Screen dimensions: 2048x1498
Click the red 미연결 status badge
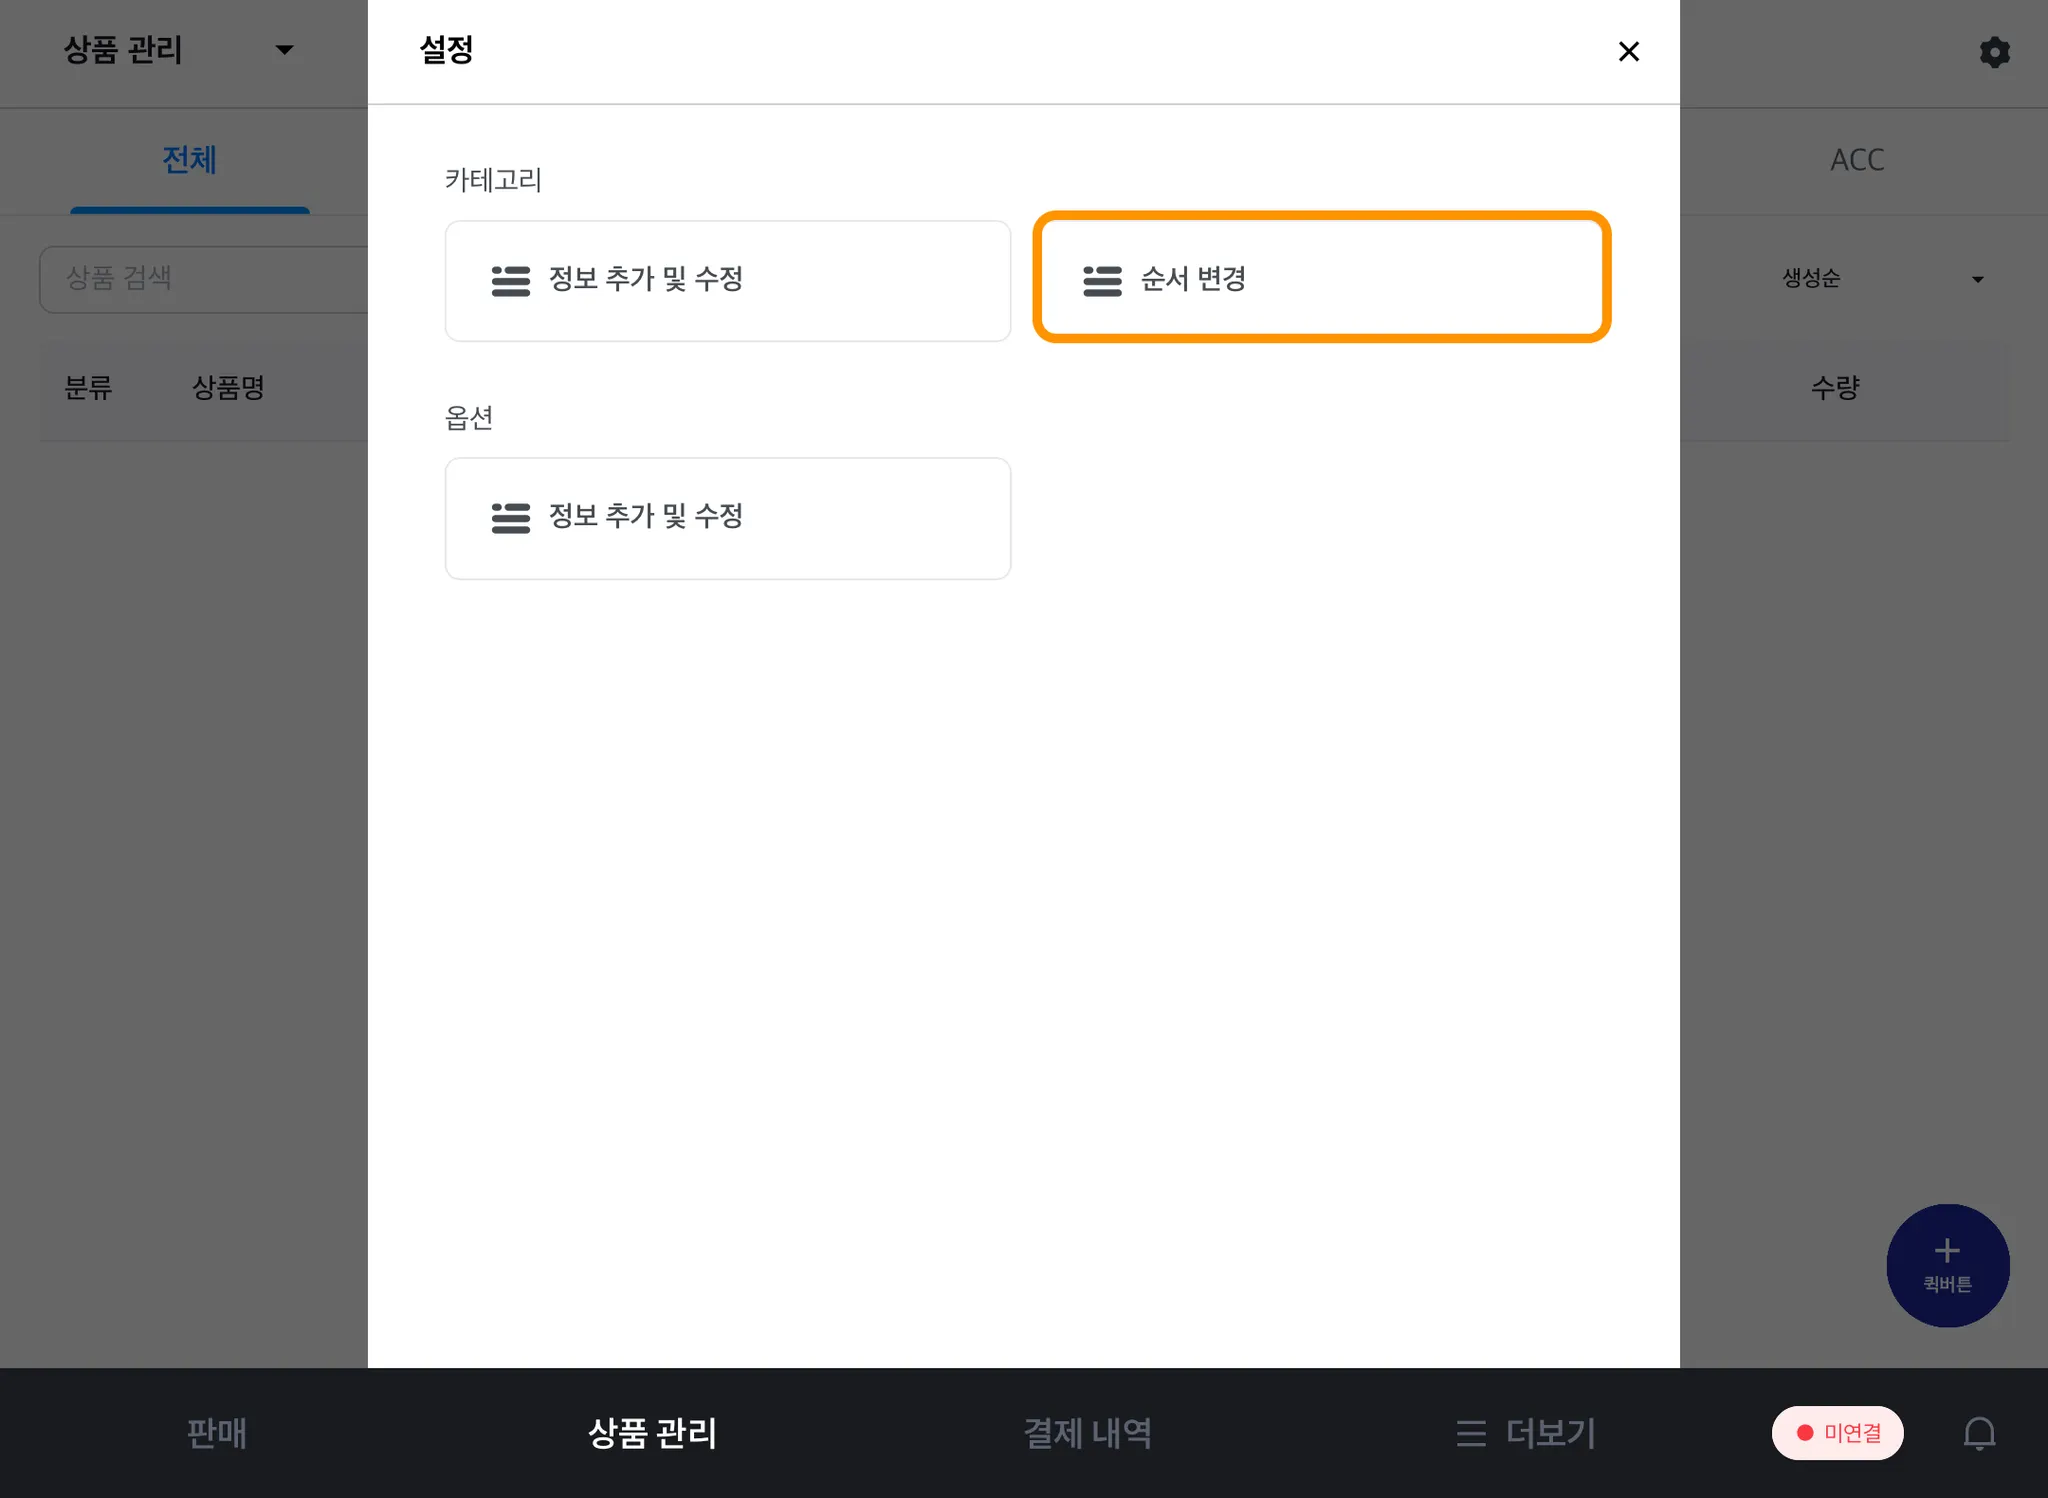[1837, 1433]
